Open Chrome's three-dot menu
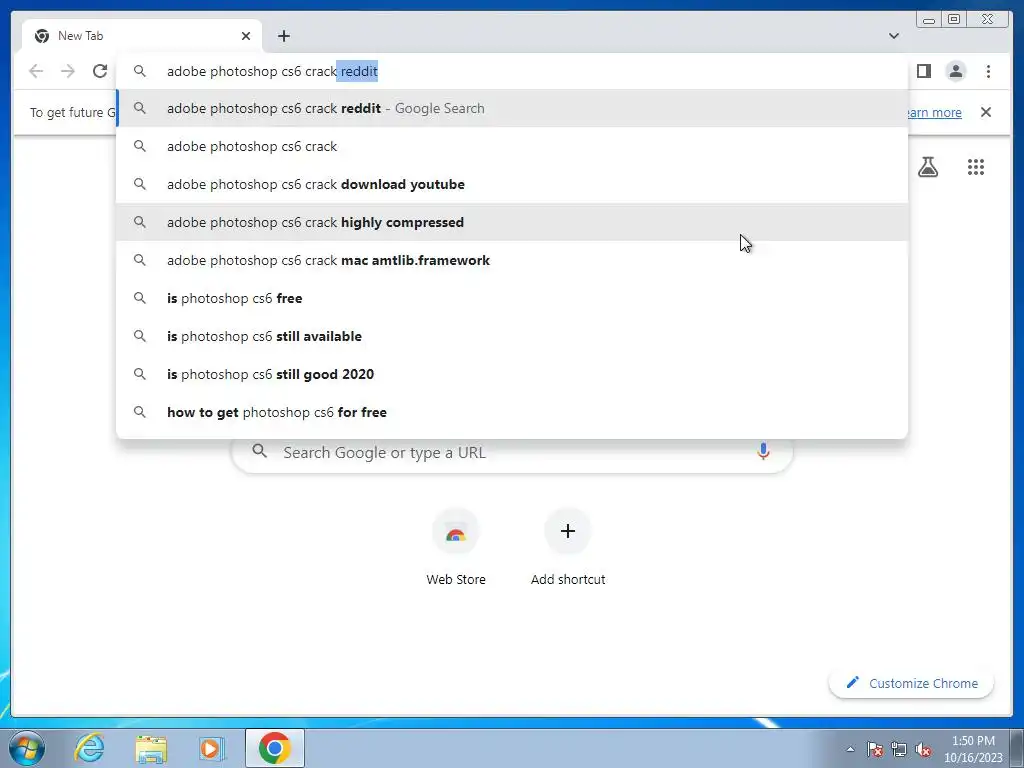The height and width of the screenshot is (768, 1024). coord(988,71)
